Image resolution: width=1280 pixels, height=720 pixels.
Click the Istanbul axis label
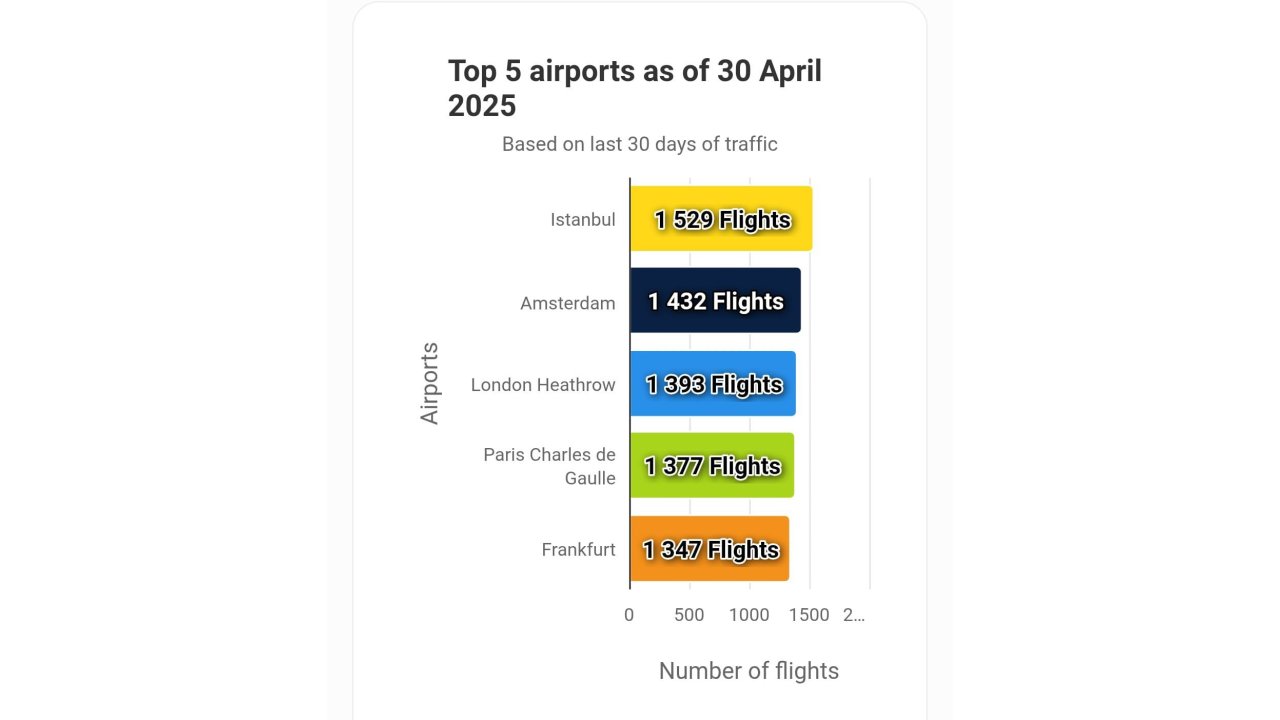[583, 220]
